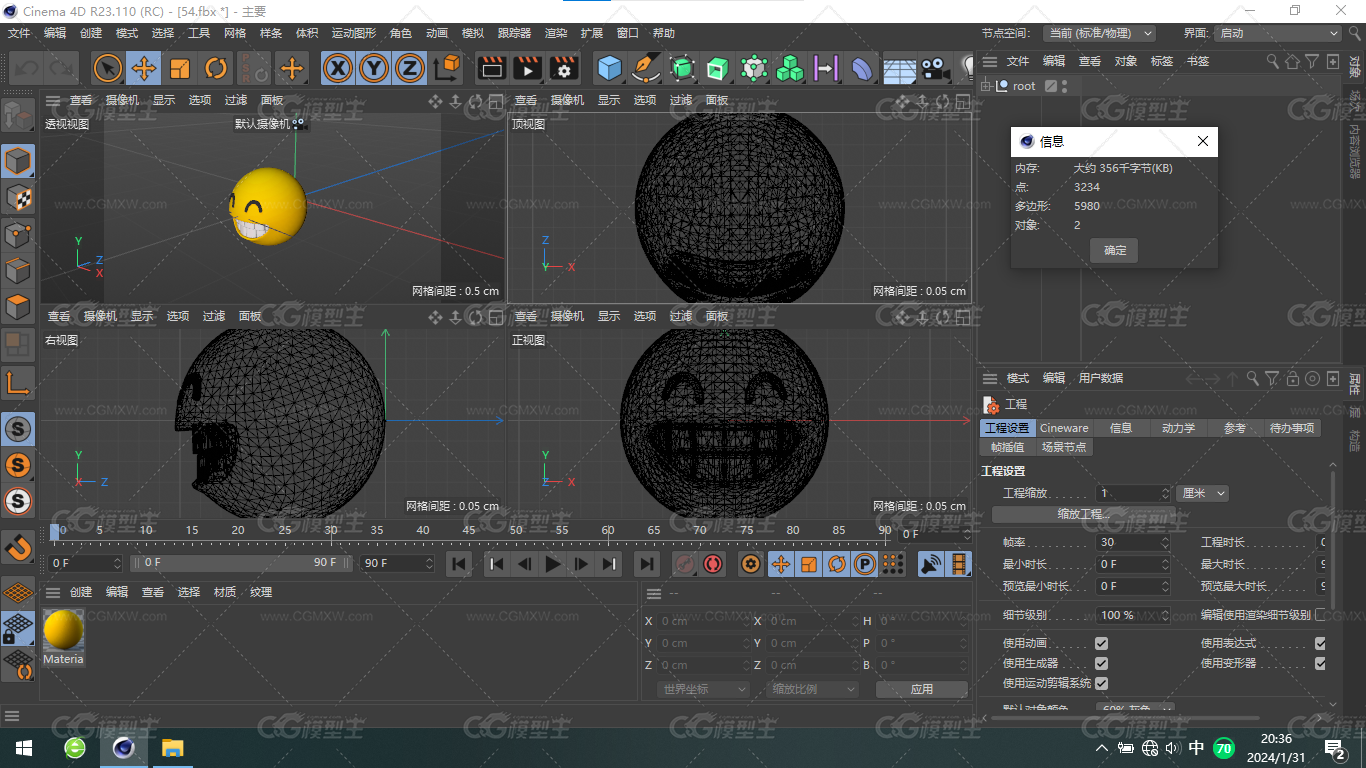
Task: Toggle Autokeying red circle button
Action: click(712, 564)
